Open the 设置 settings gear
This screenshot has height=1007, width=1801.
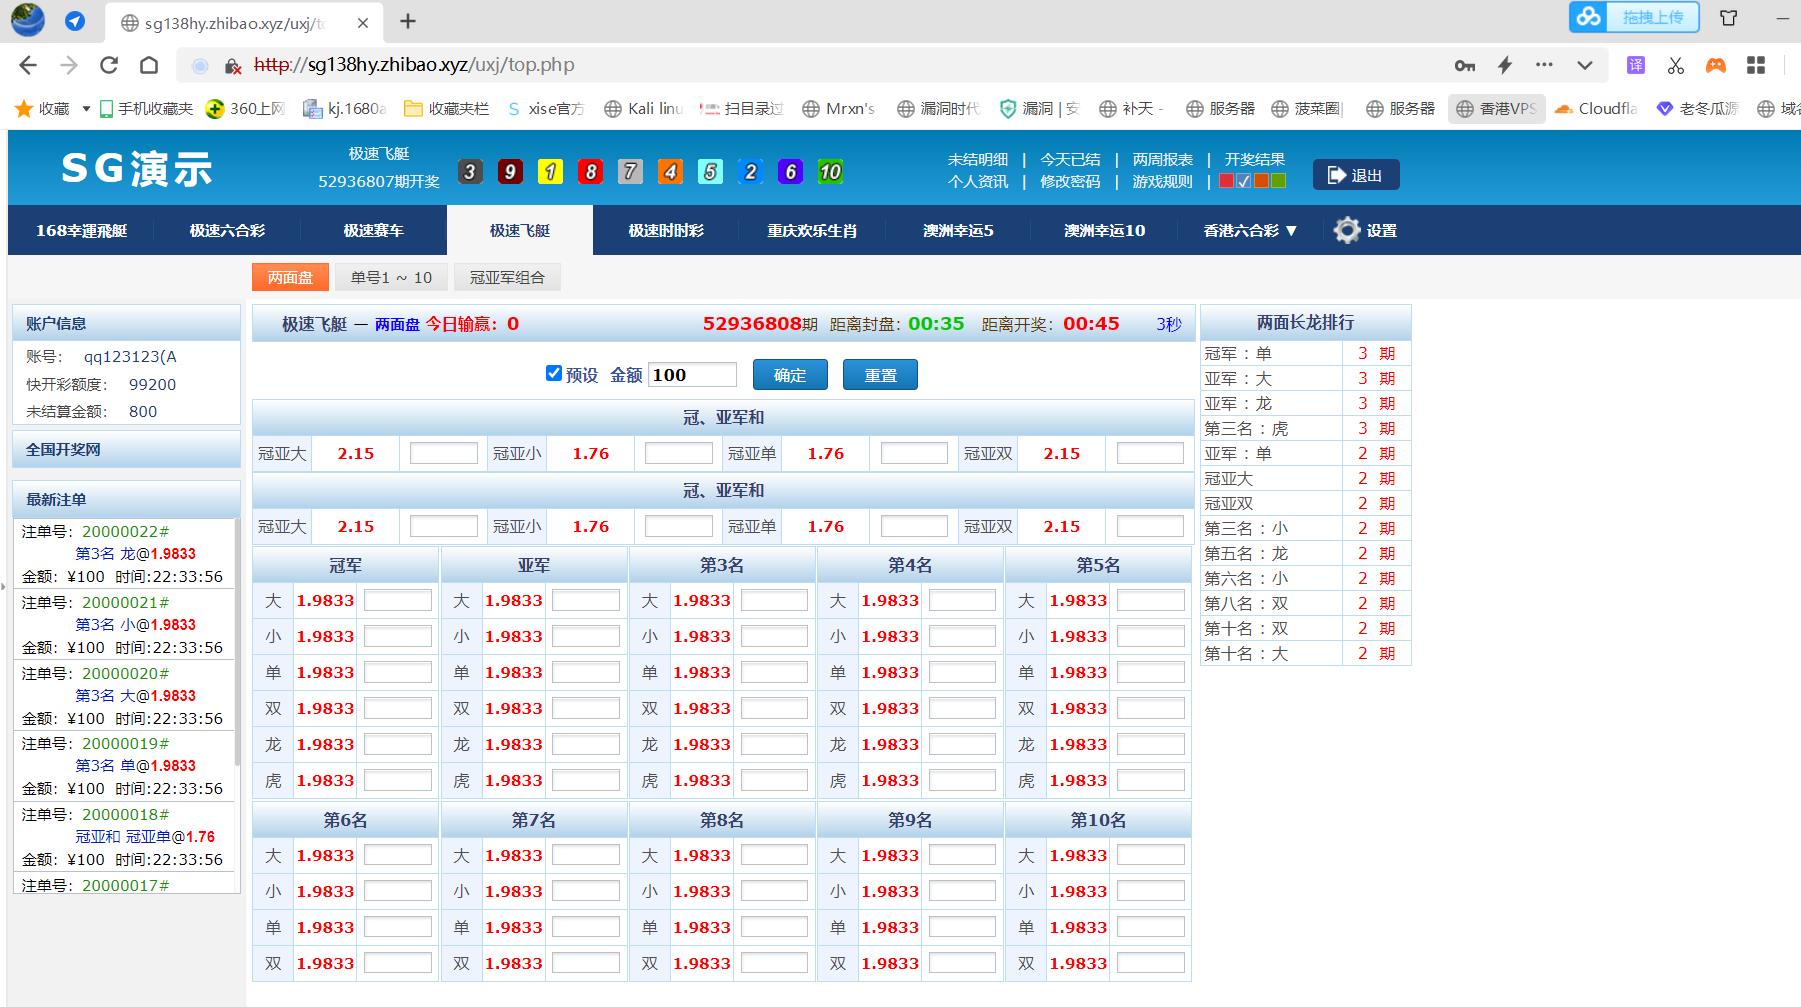[x=1346, y=230]
